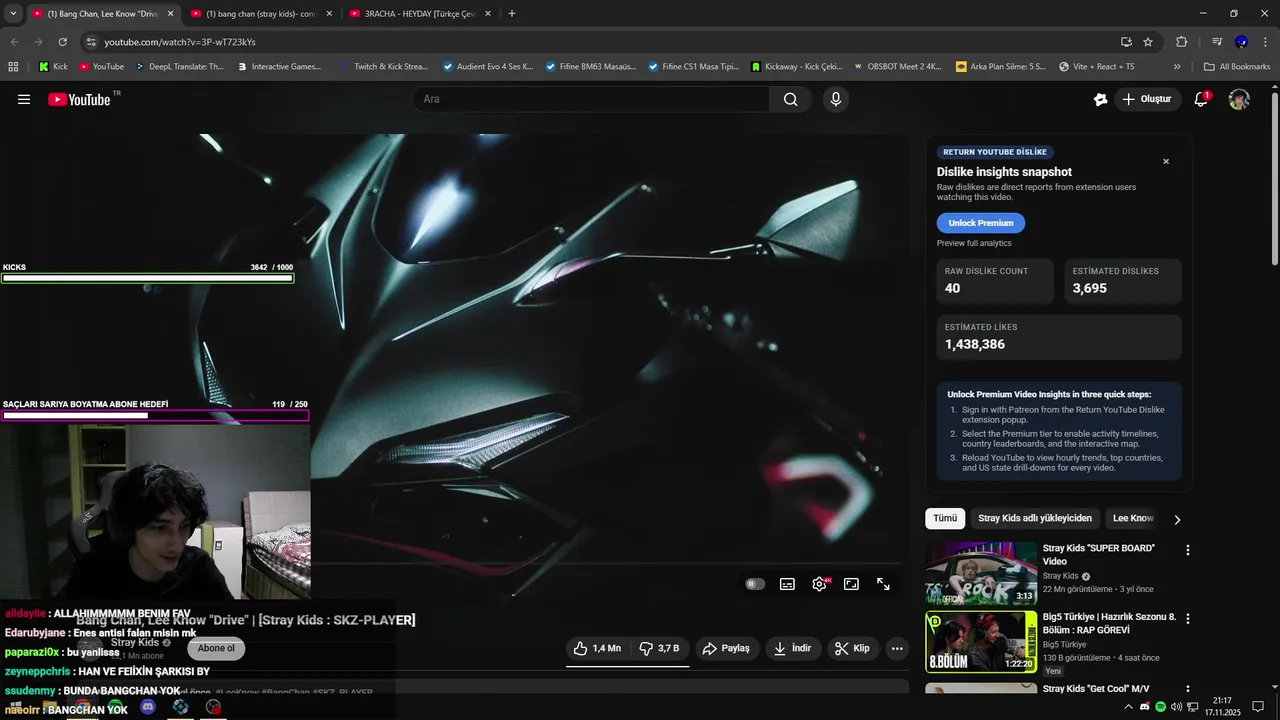Open the account avatar menu
1280x720 pixels.
coord(1239,99)
